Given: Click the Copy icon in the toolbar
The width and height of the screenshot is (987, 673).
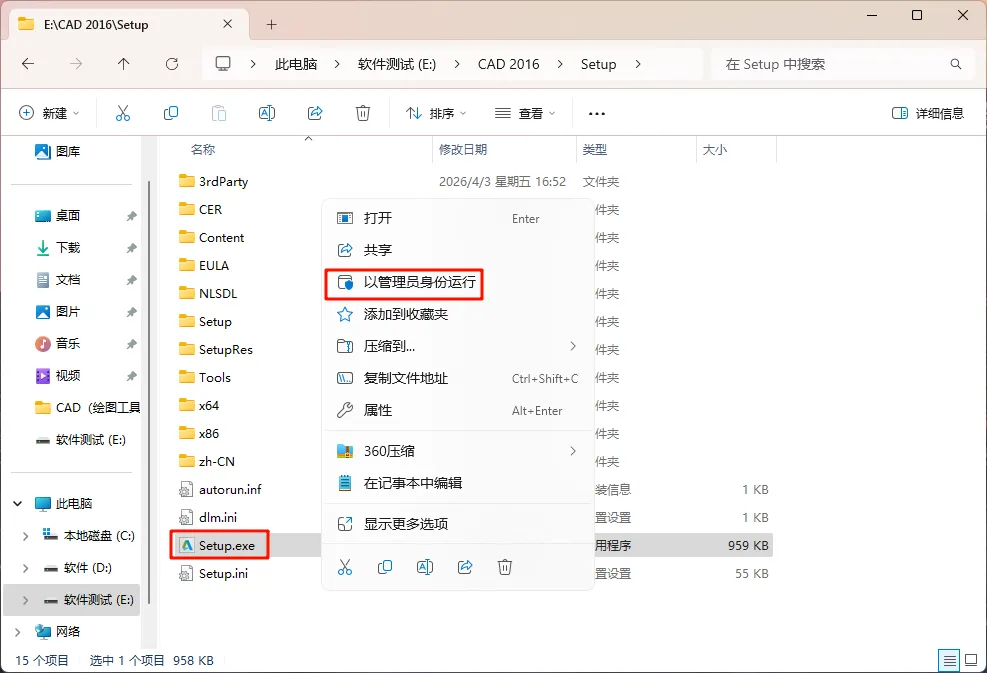Looking at the screenshot, I should pos(171,113).
